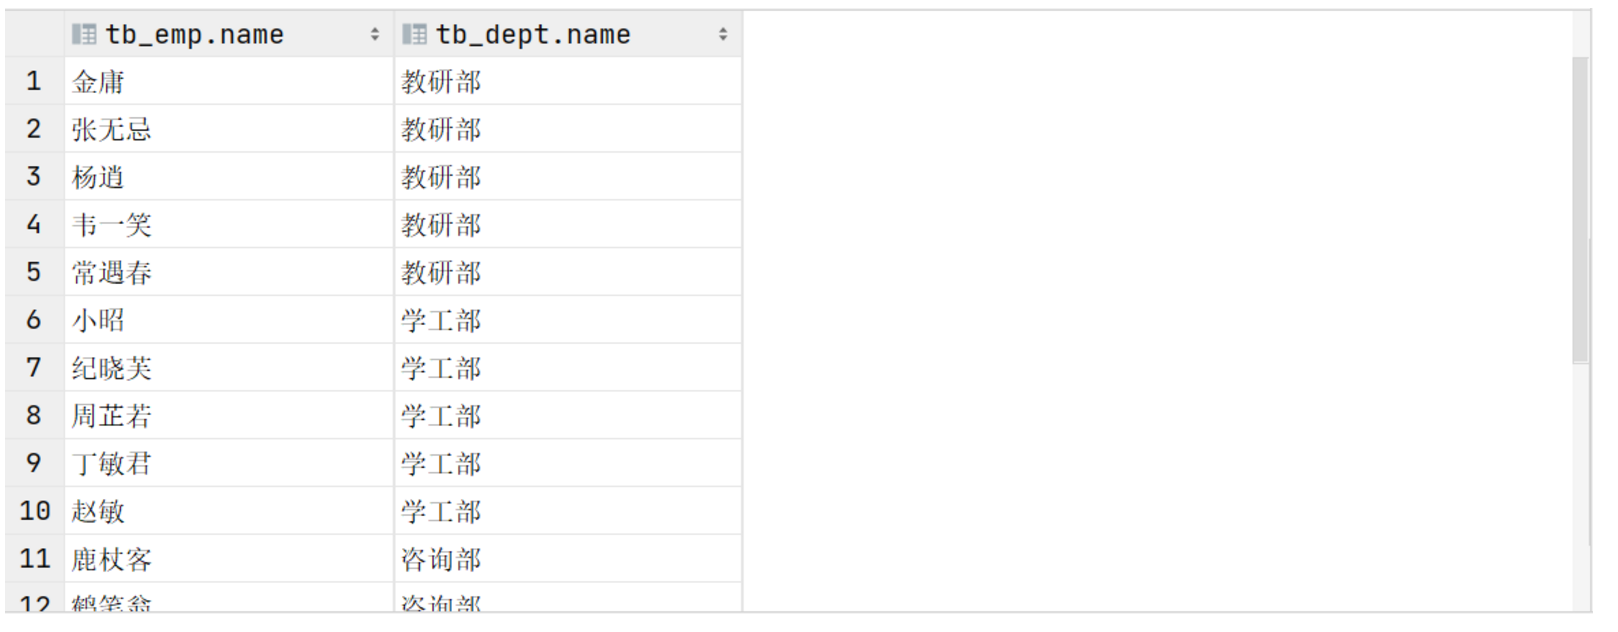This screenshot has height=632, width=1618.
Task: Select the tb_emp.name column header
Action: [190, 33]
